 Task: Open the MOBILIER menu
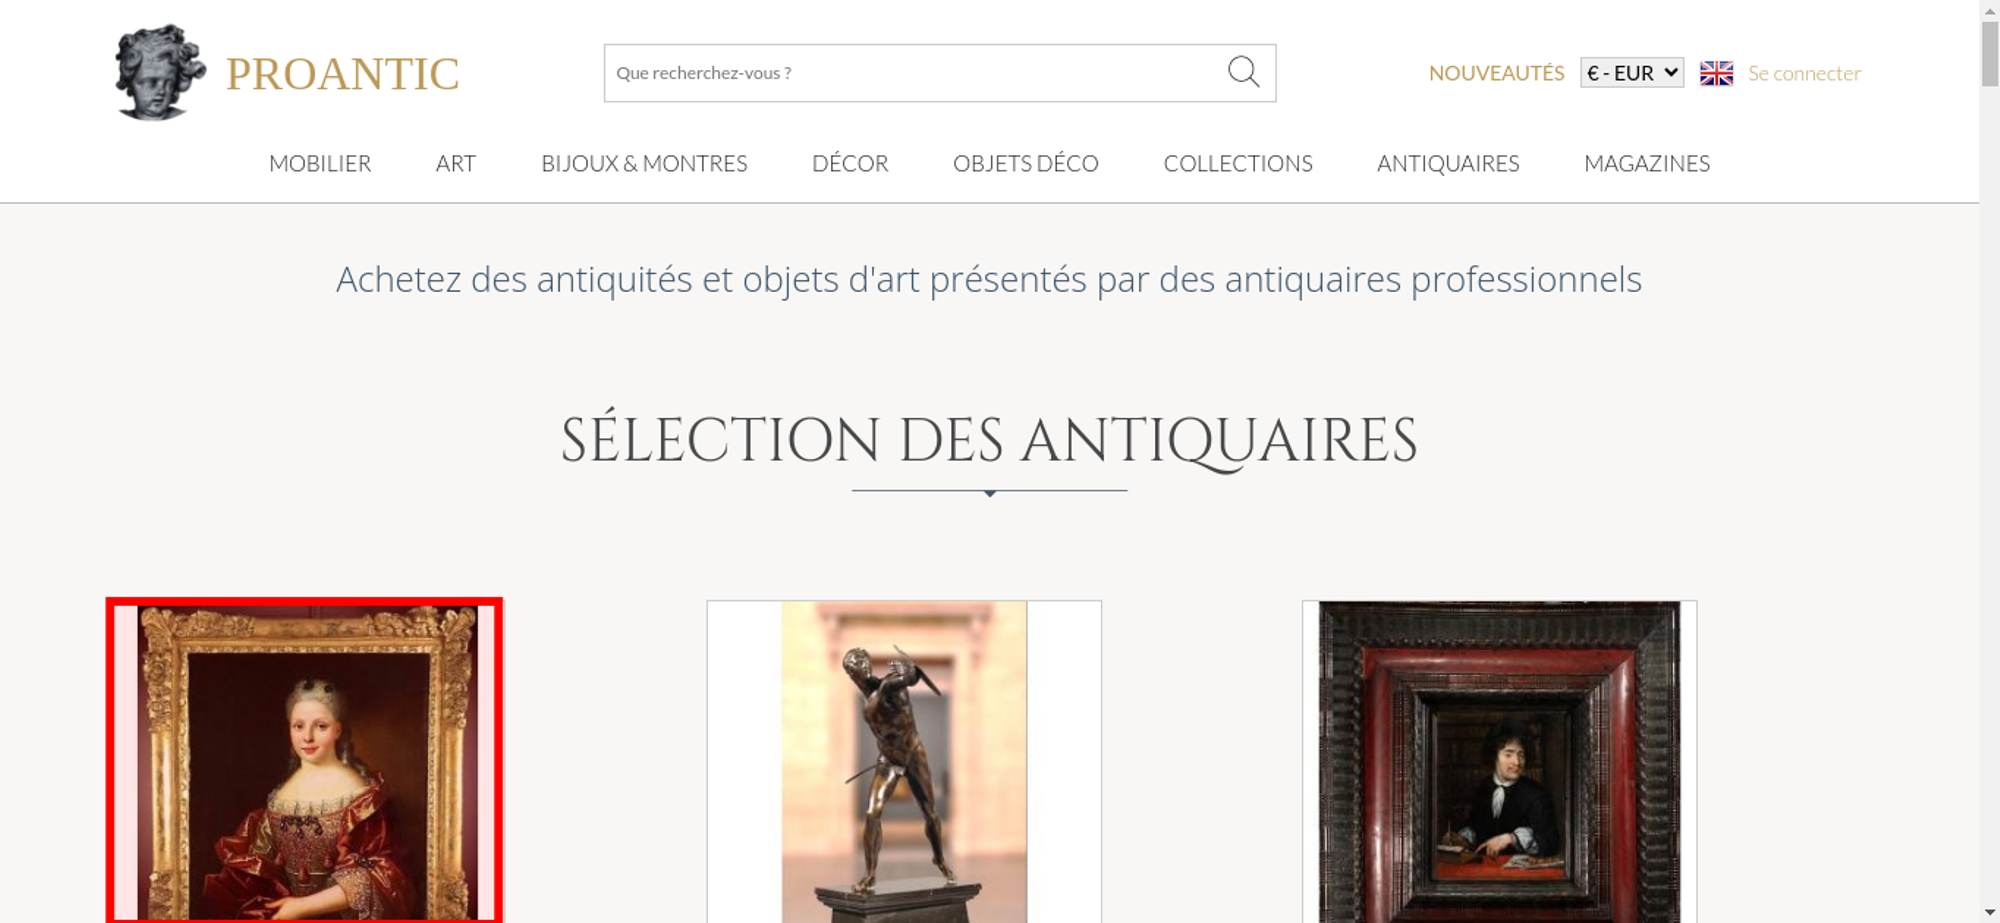pyautogui.click(x=320, y=163)
